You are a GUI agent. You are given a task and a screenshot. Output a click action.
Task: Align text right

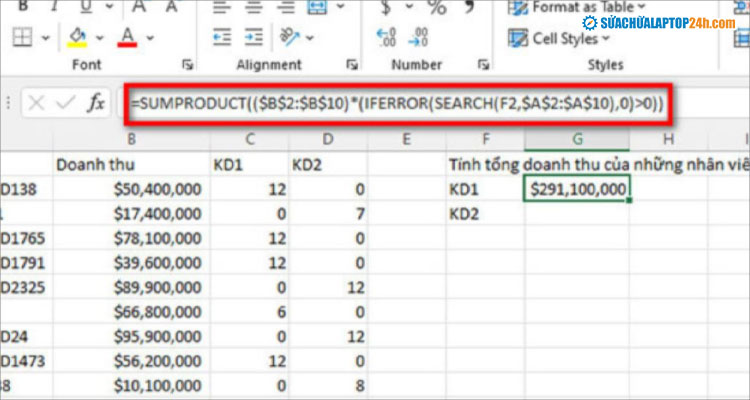pos(286,6)
